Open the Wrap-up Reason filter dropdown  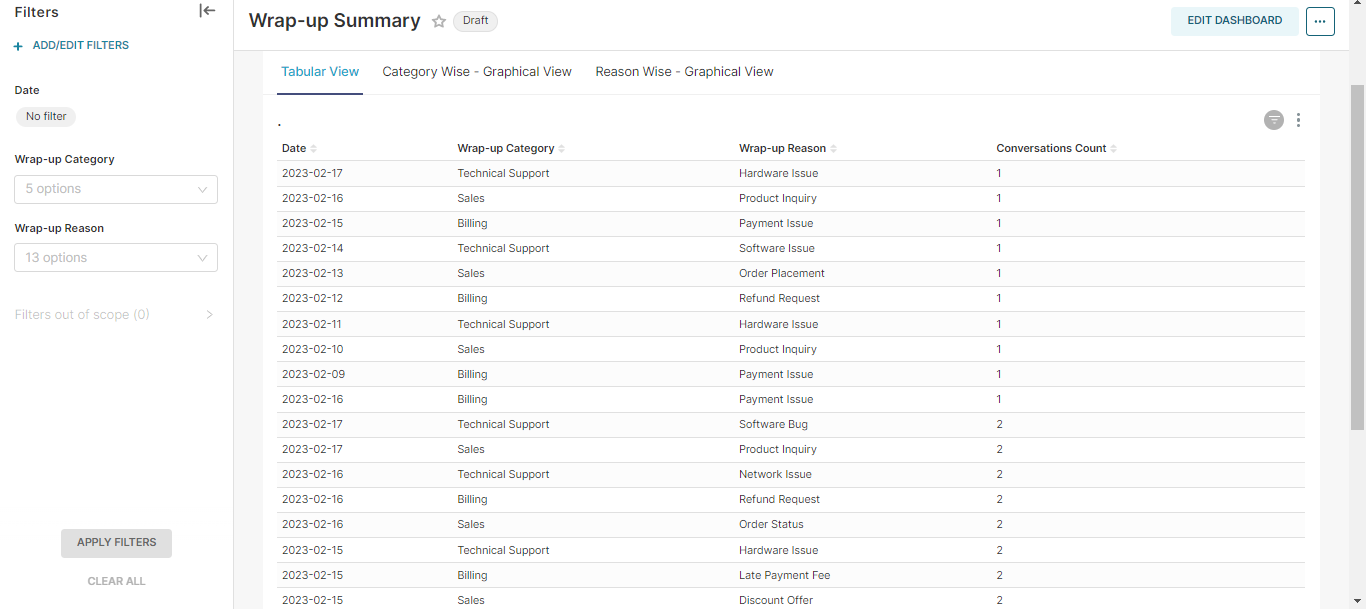pyautogui.click(x=116, y=258)
